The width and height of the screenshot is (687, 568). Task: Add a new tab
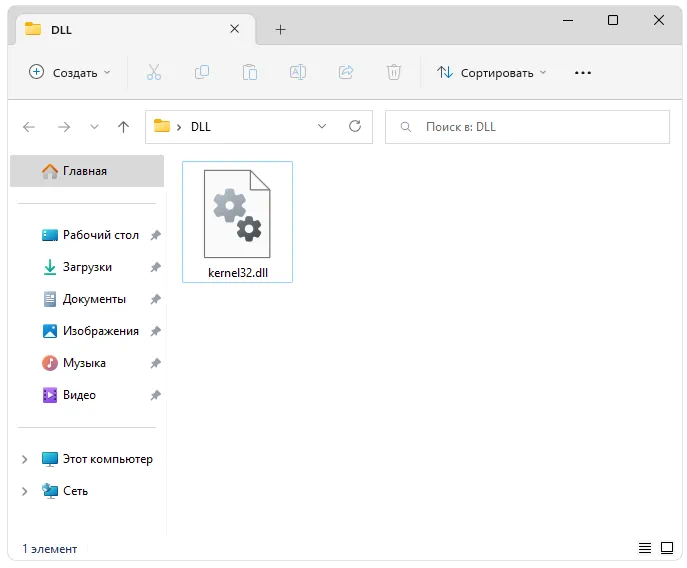pos(280,29)
